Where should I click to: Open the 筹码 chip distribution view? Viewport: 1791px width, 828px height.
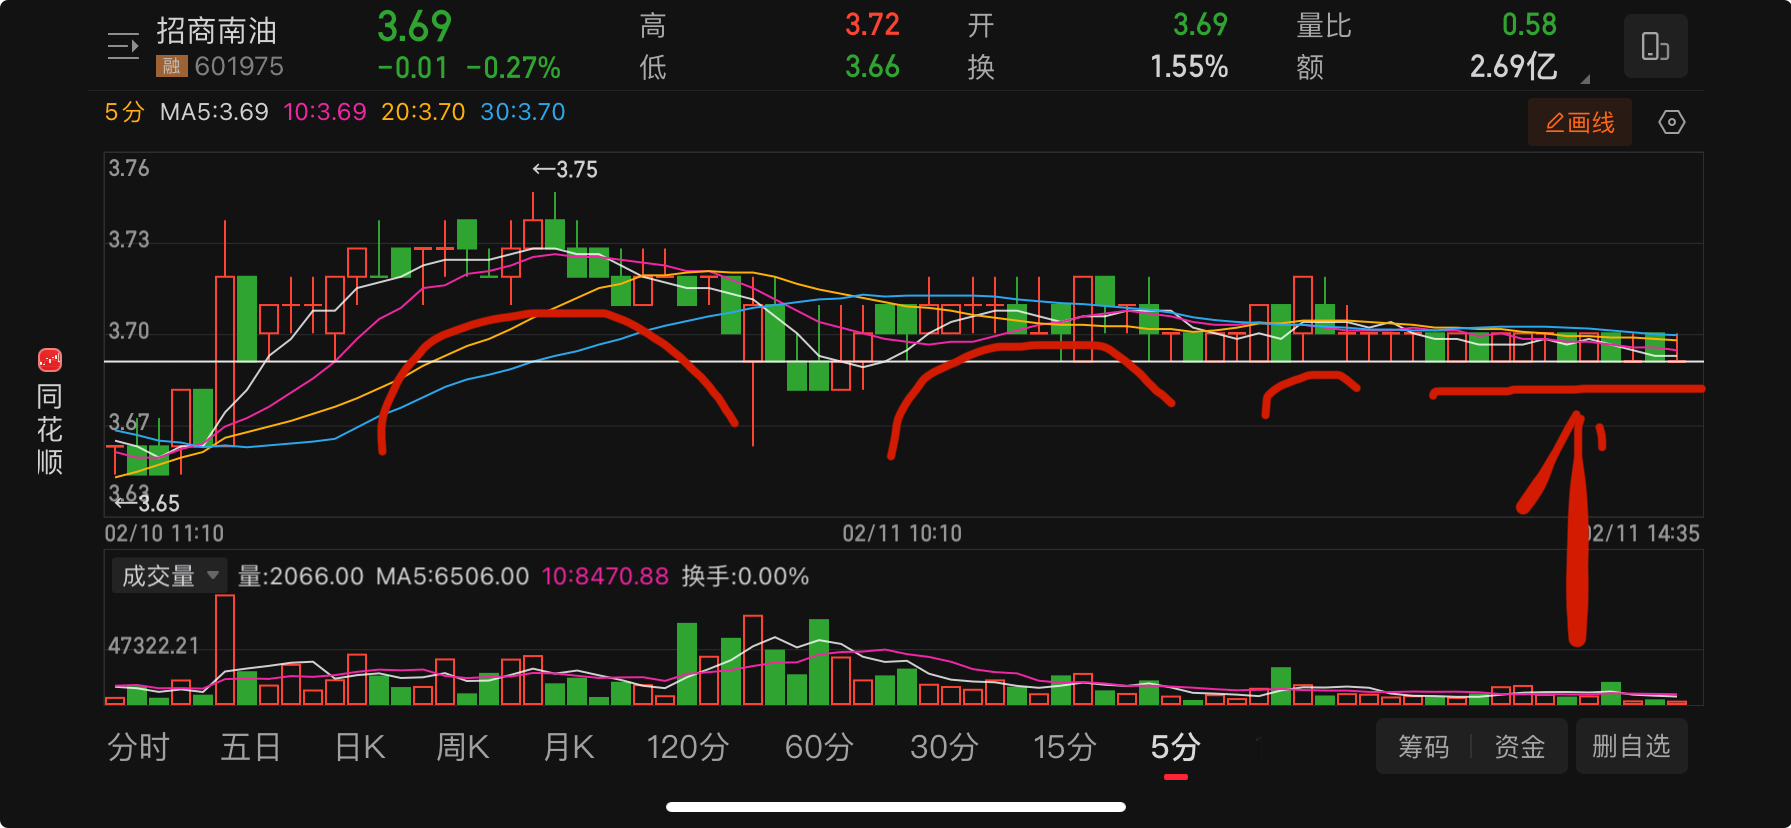[x=1423, y=747]
